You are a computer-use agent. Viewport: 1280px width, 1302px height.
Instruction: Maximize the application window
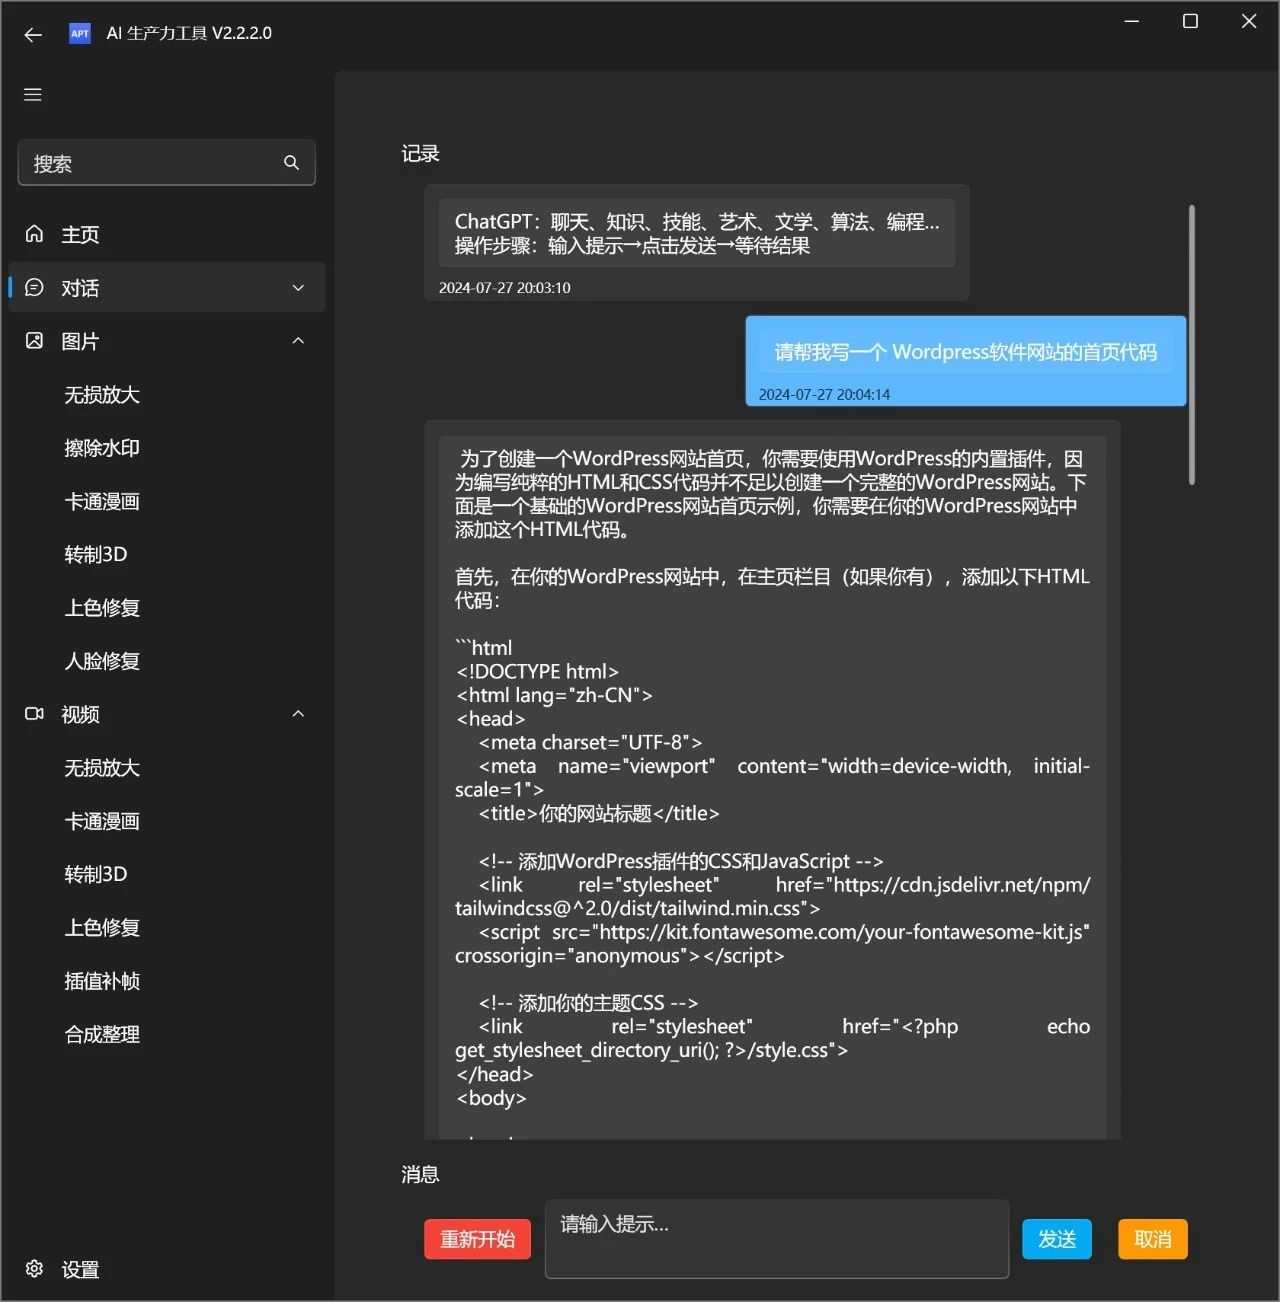(1190, 21)
